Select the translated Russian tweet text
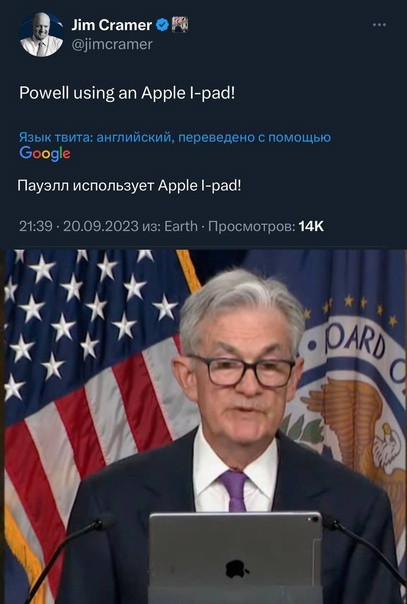 pyautogui.click(x=129, y=186)
